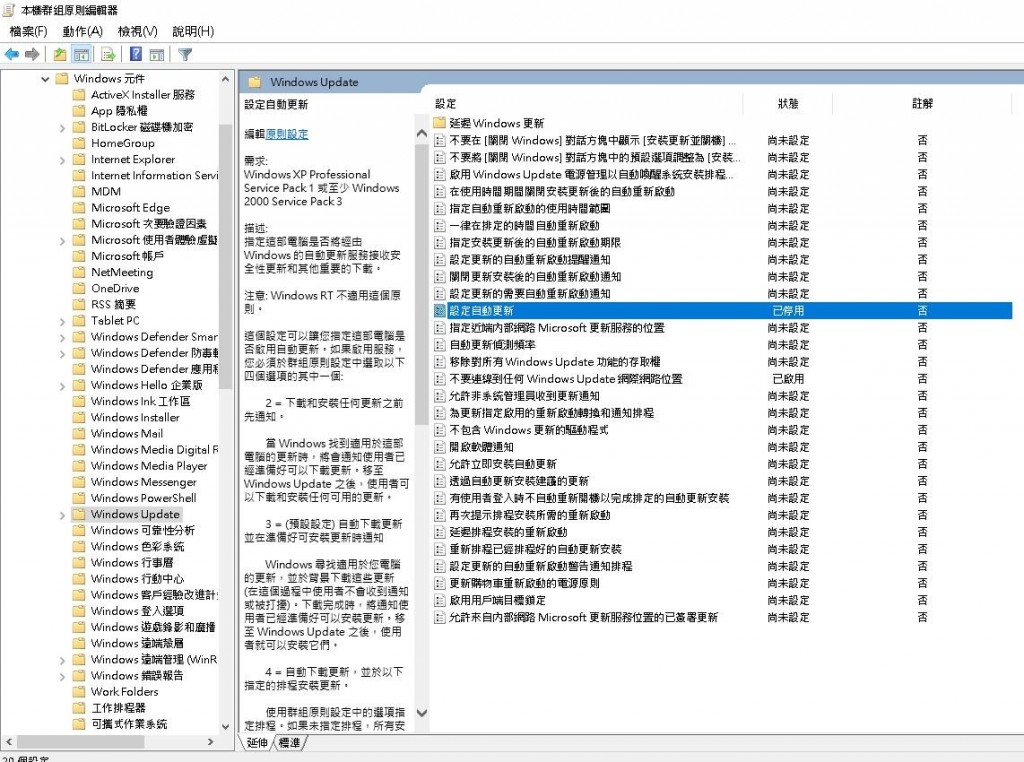Expand the Internet Explorer tree node
Viewport: 1024px width, 762px height.
(x=63, y=160)
